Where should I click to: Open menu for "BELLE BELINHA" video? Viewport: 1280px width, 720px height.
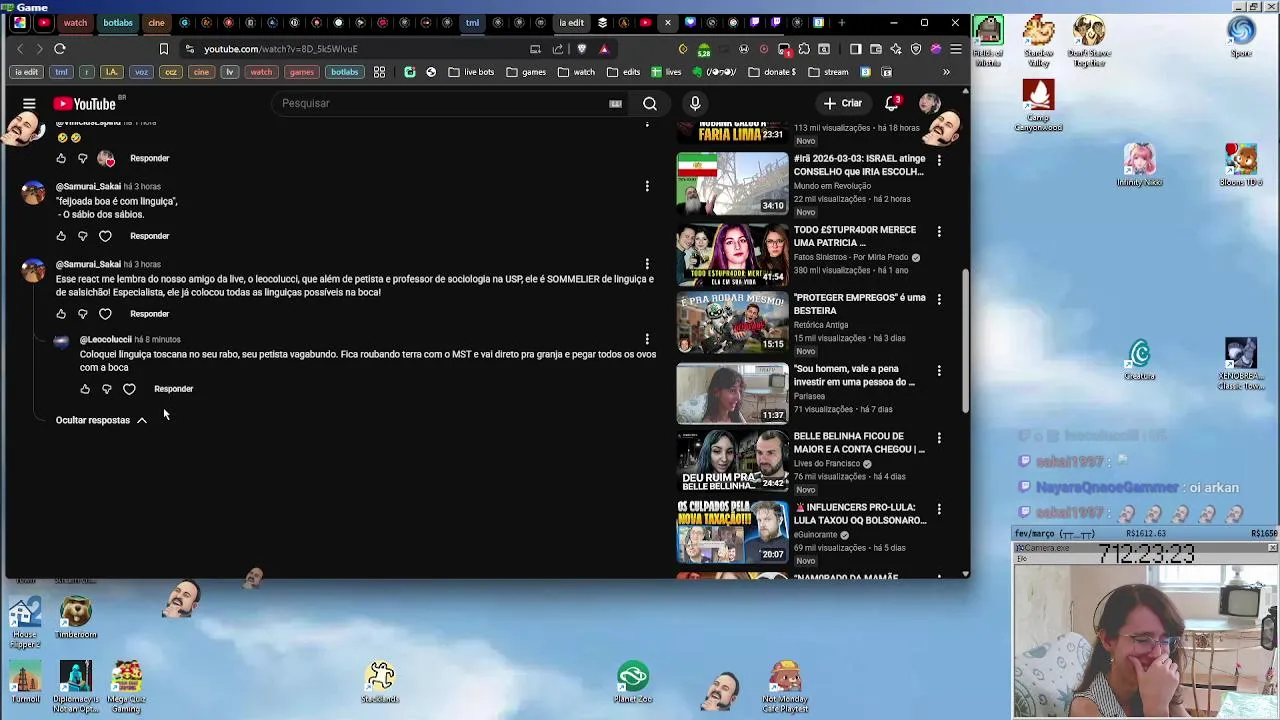[939, 438]
